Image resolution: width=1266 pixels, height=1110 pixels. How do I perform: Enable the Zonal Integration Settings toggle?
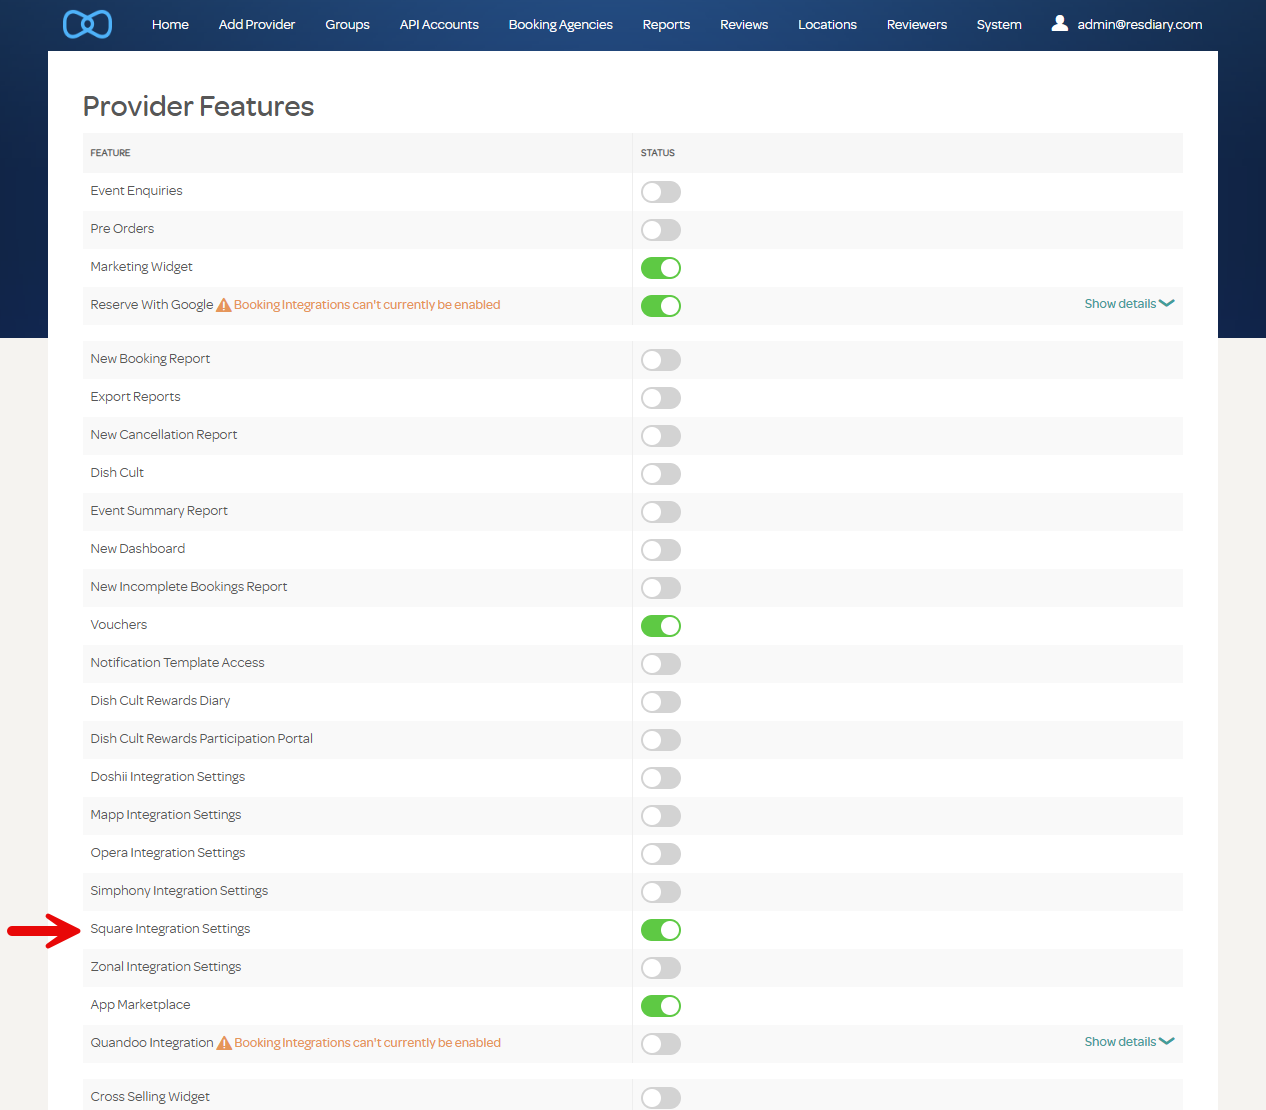[661, 968]
